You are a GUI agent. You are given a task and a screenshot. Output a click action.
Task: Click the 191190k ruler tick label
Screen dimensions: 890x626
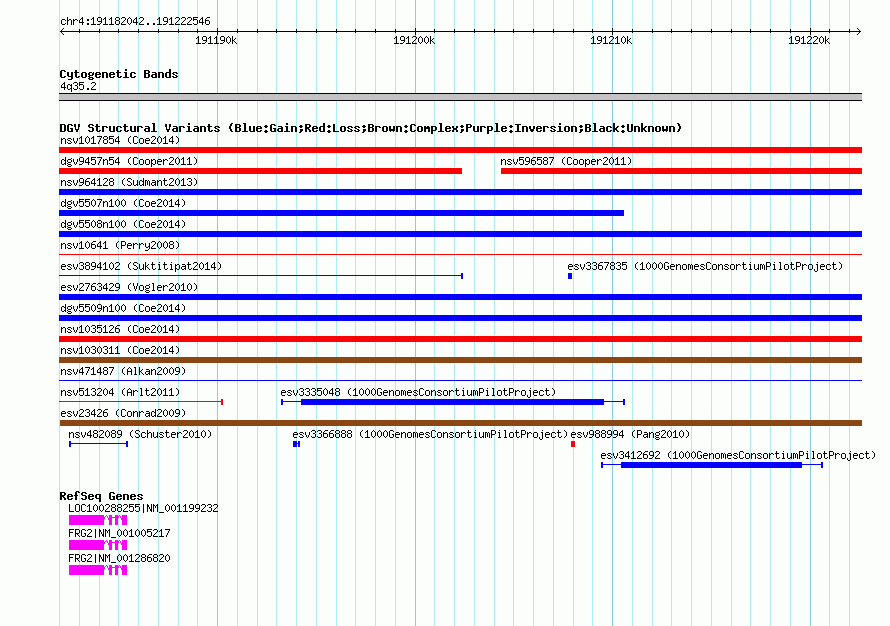point(216,40)
